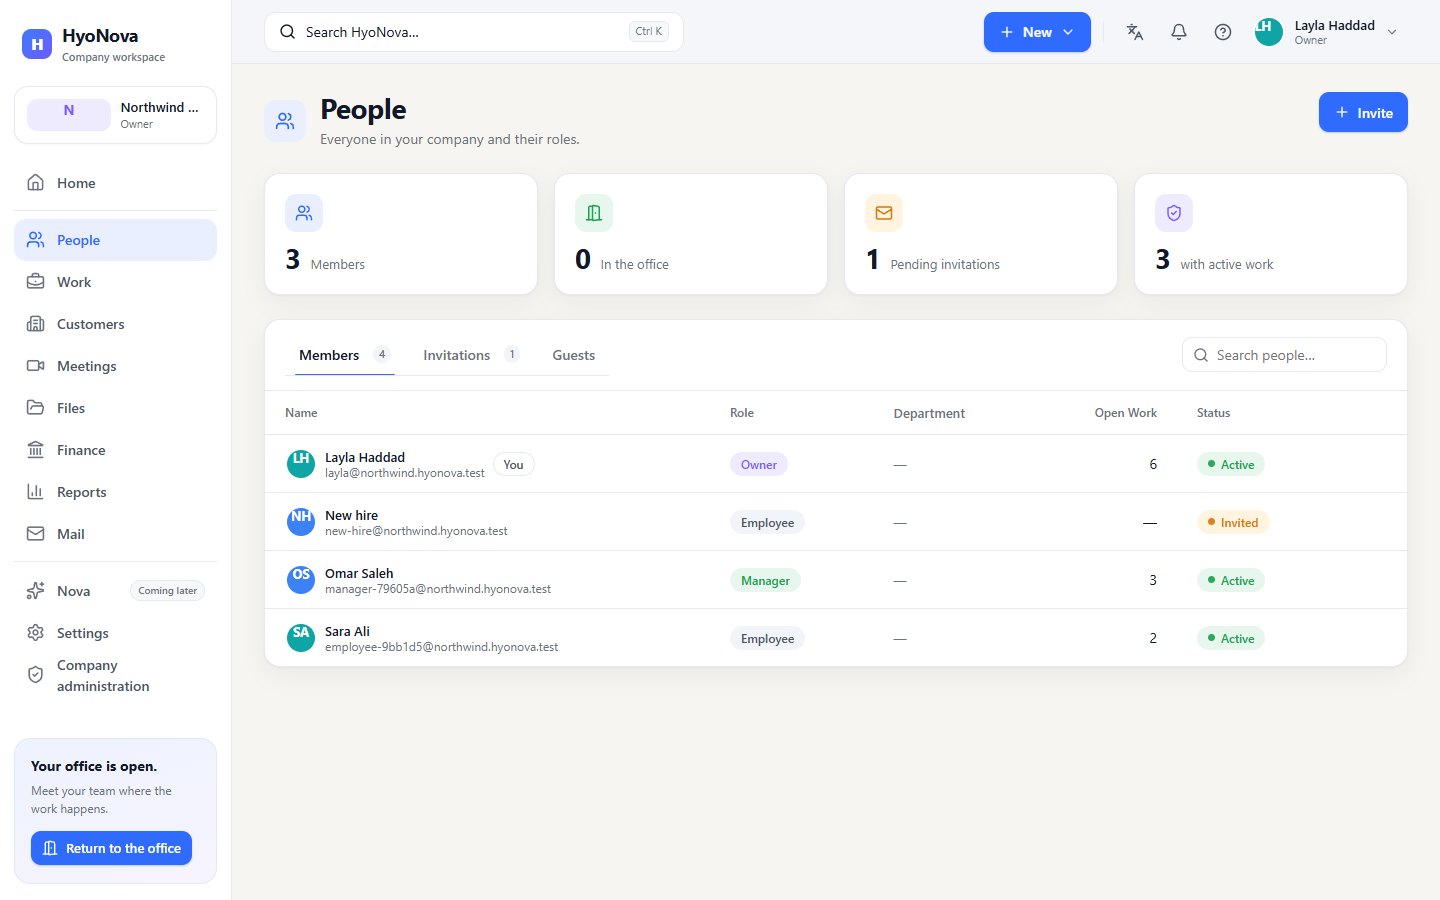This screenshot has width=1440, height=900.
Task: Click the Open Work column header
Action: coord(1125,413)
